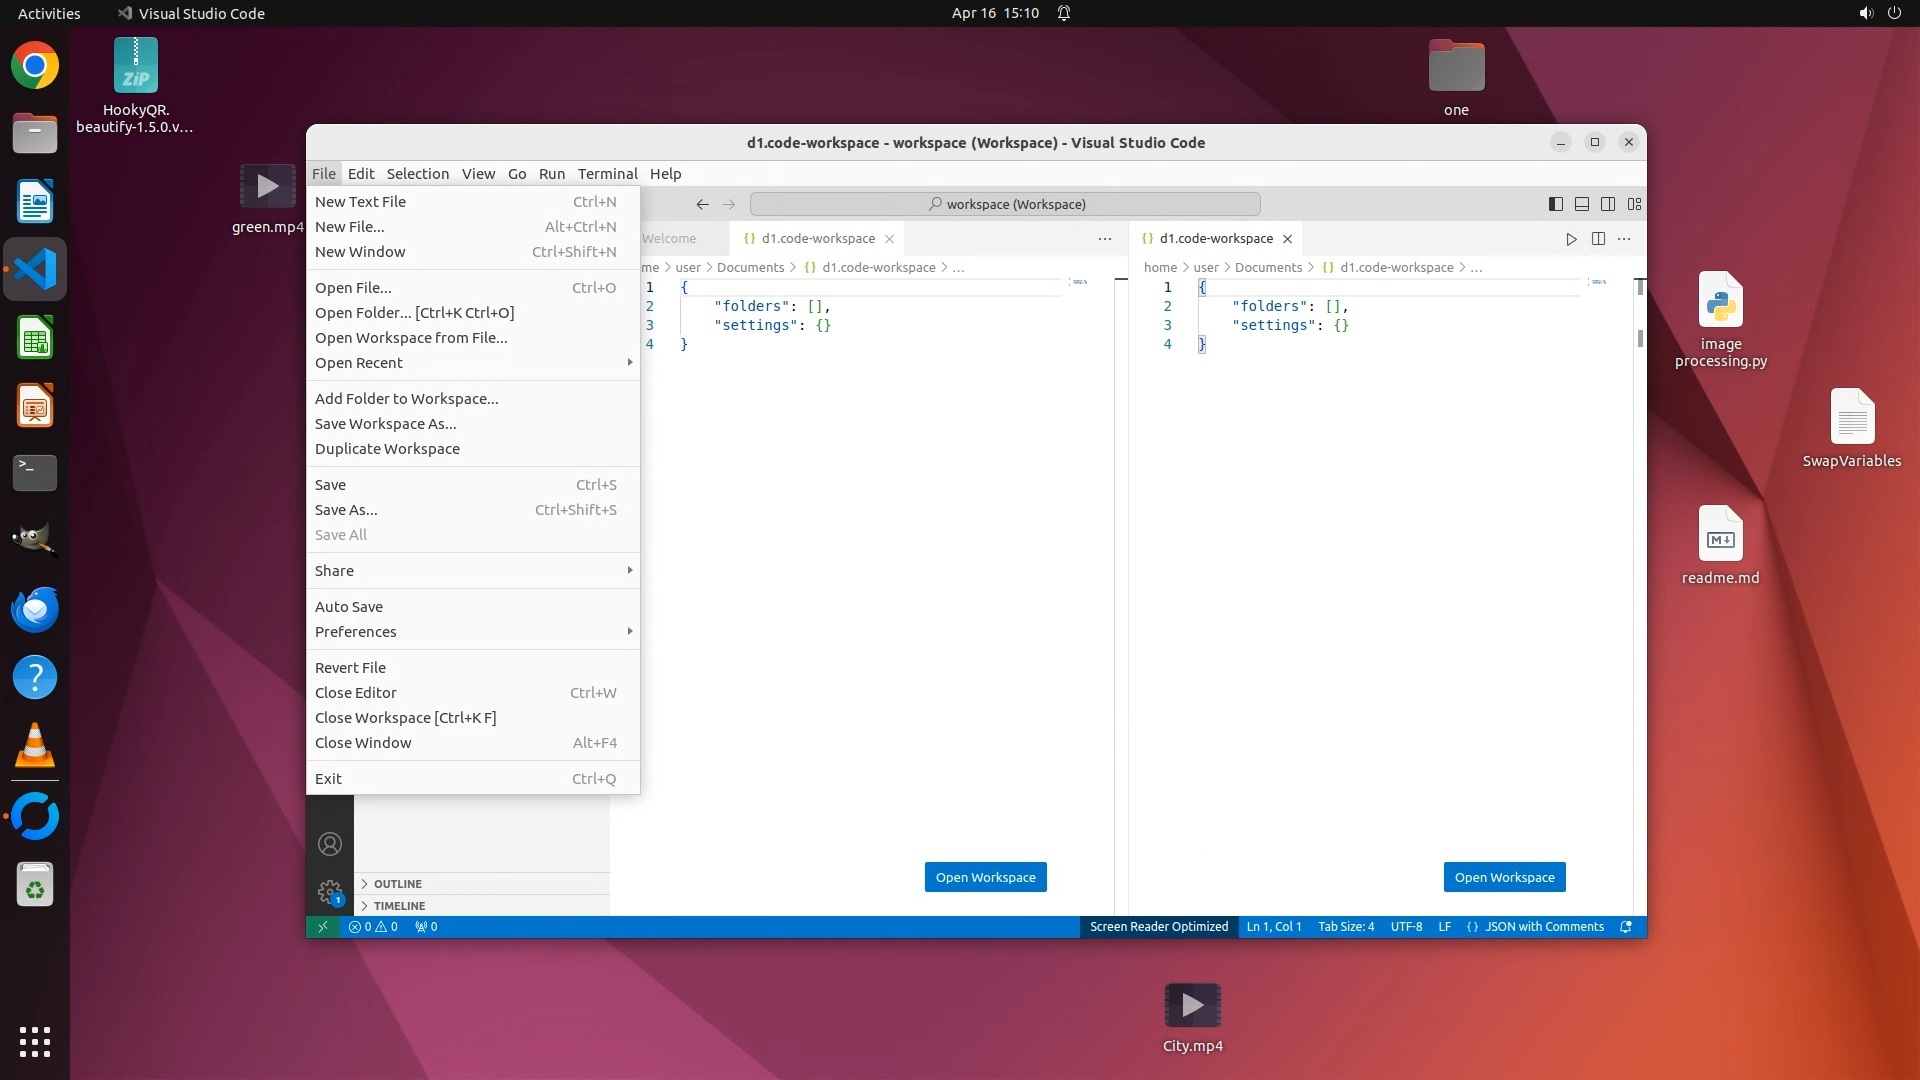Click the workspace search command center field
Screen dimensions: 1920x1080
click(1005, 204)
